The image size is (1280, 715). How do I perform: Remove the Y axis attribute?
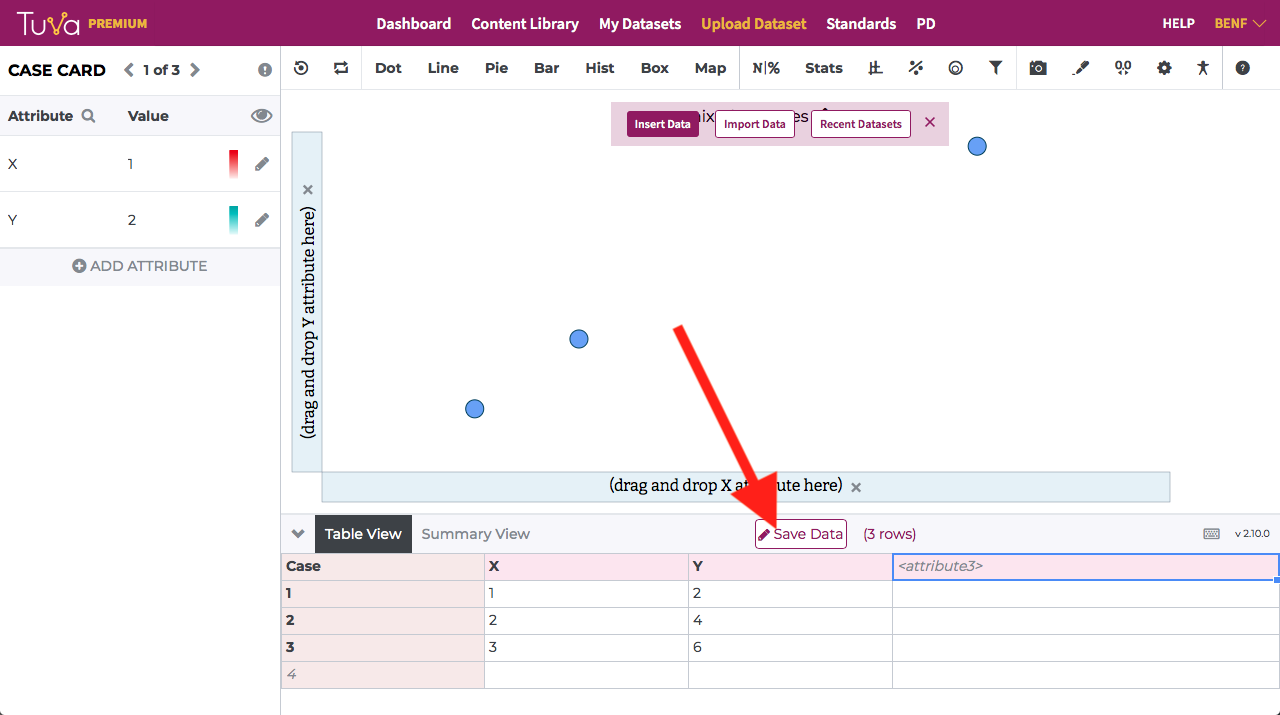(308, 190)
